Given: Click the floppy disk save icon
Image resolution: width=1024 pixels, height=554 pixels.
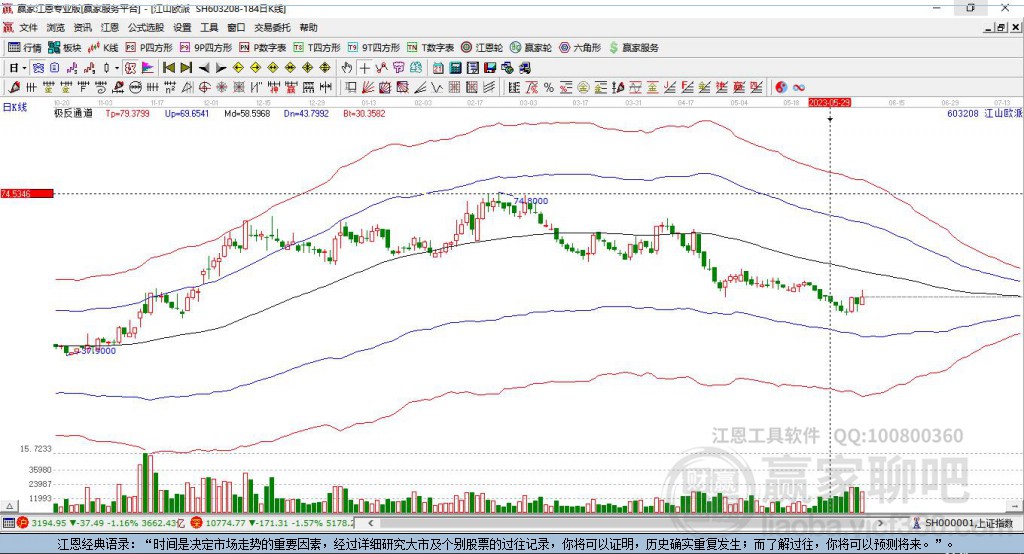Looking at the screenshot, I should tap(490, 68).
